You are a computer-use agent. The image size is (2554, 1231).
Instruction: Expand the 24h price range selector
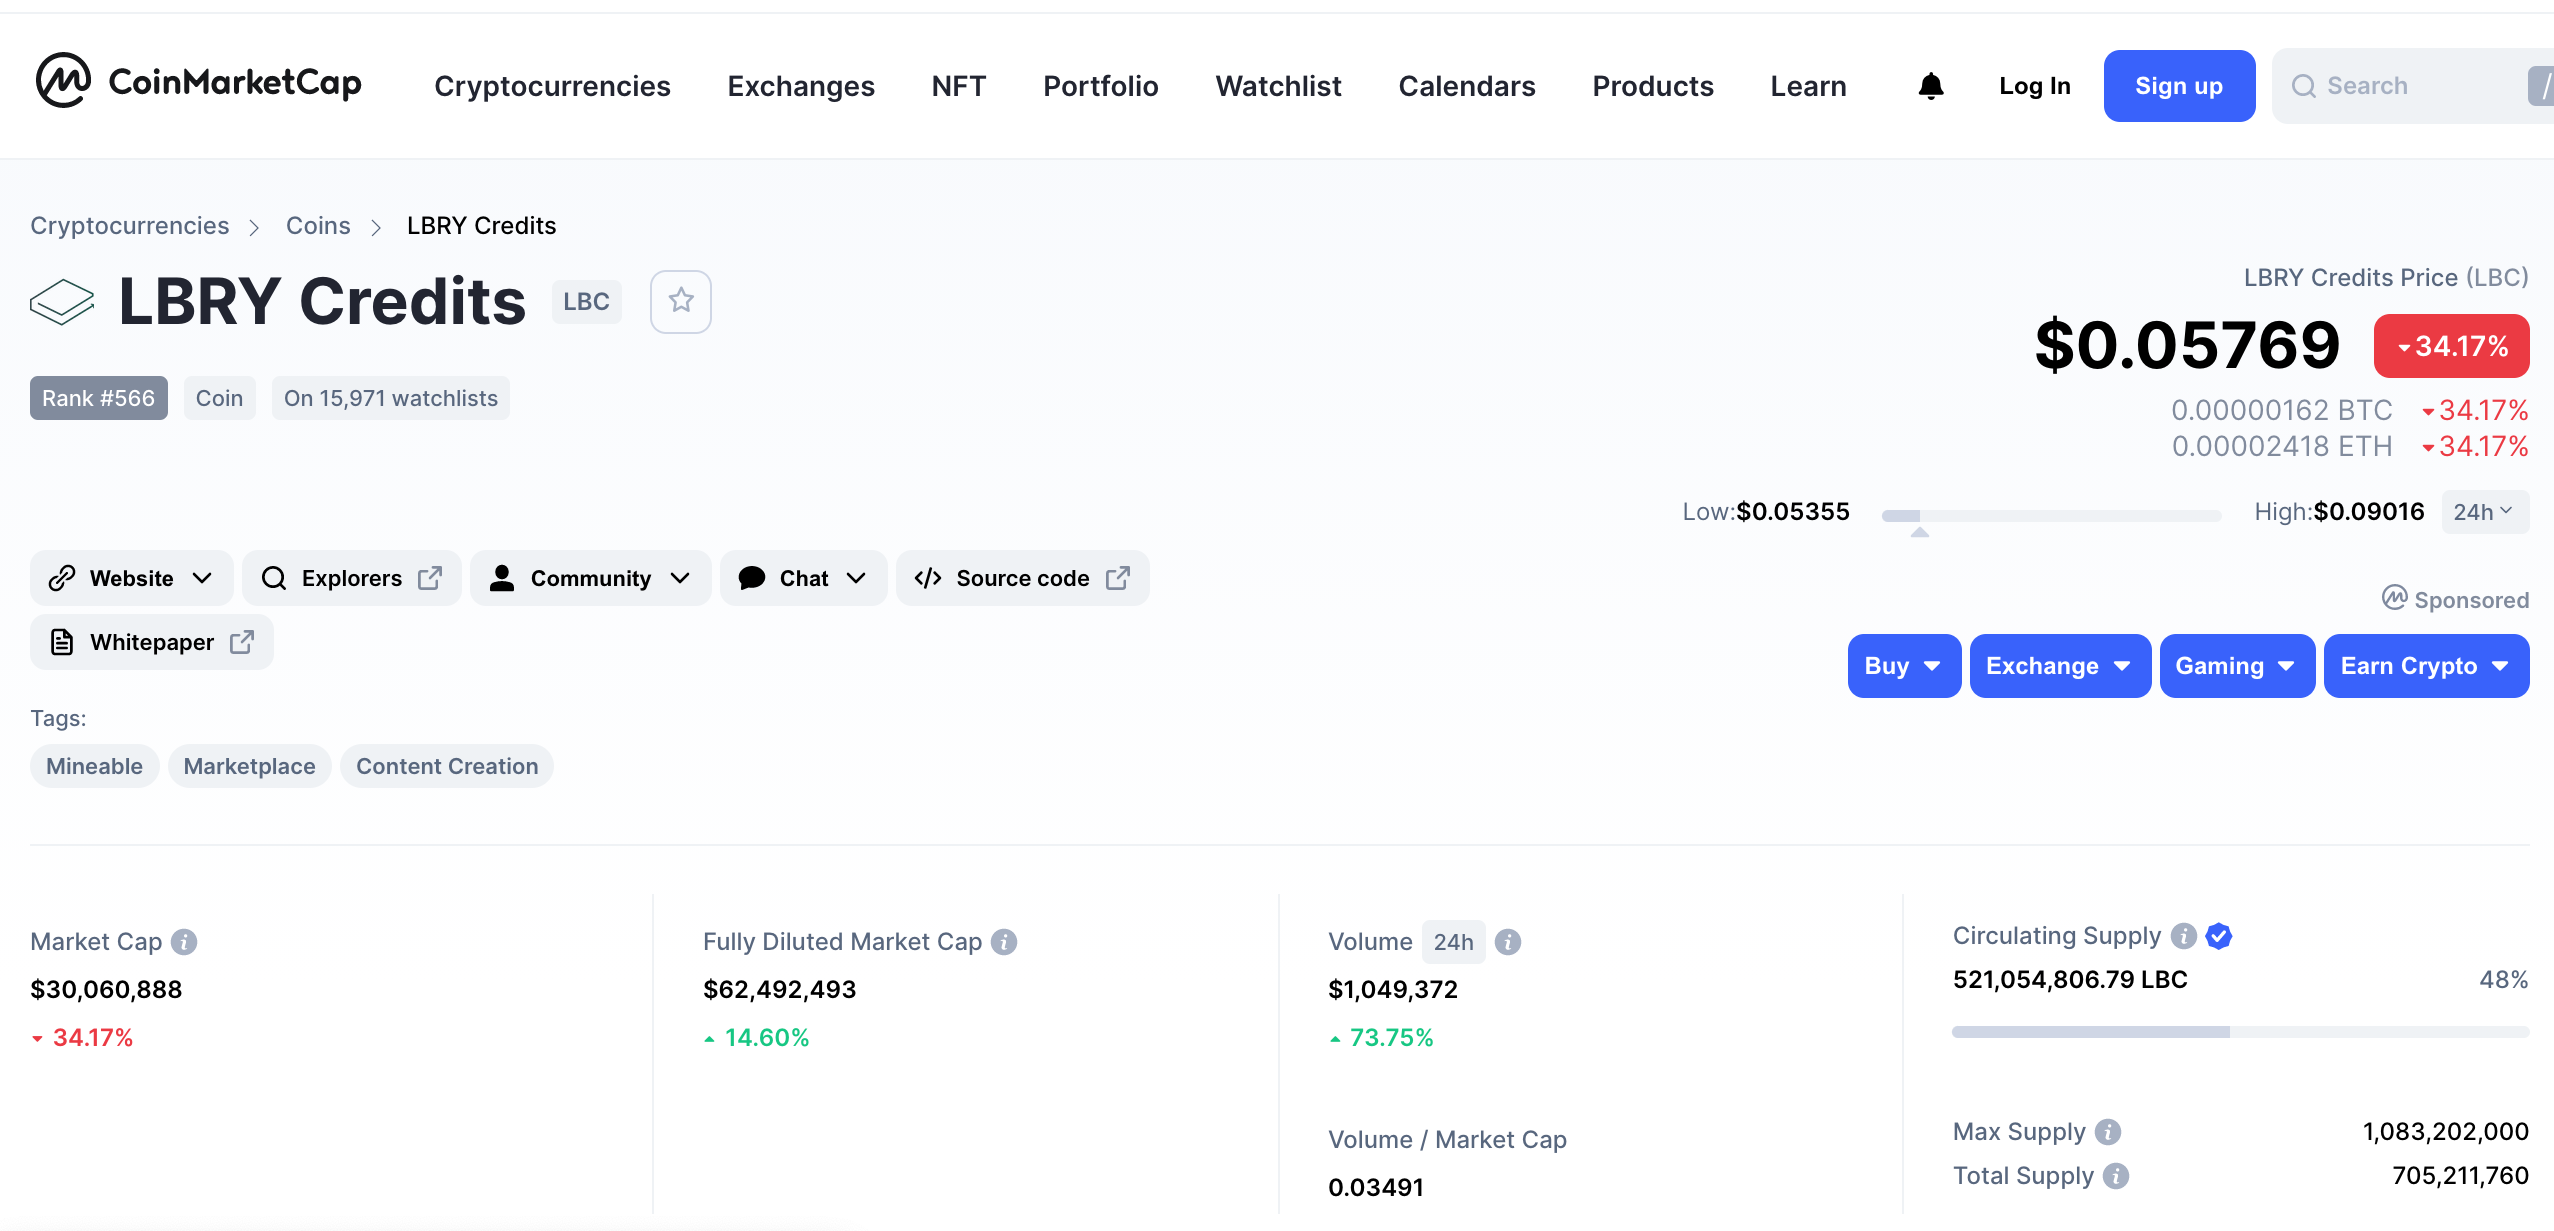pyautogui.click(x=2484, y=511)
